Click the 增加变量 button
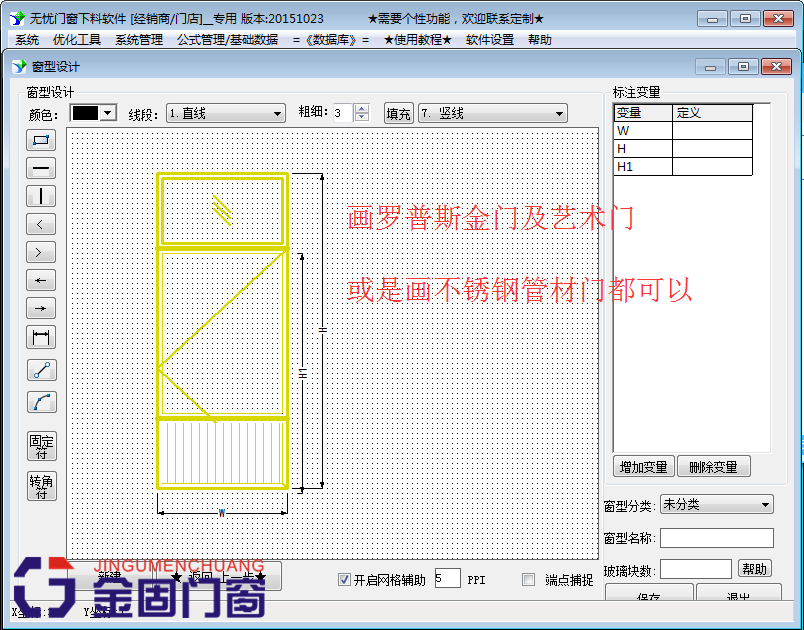 (643, 466)
